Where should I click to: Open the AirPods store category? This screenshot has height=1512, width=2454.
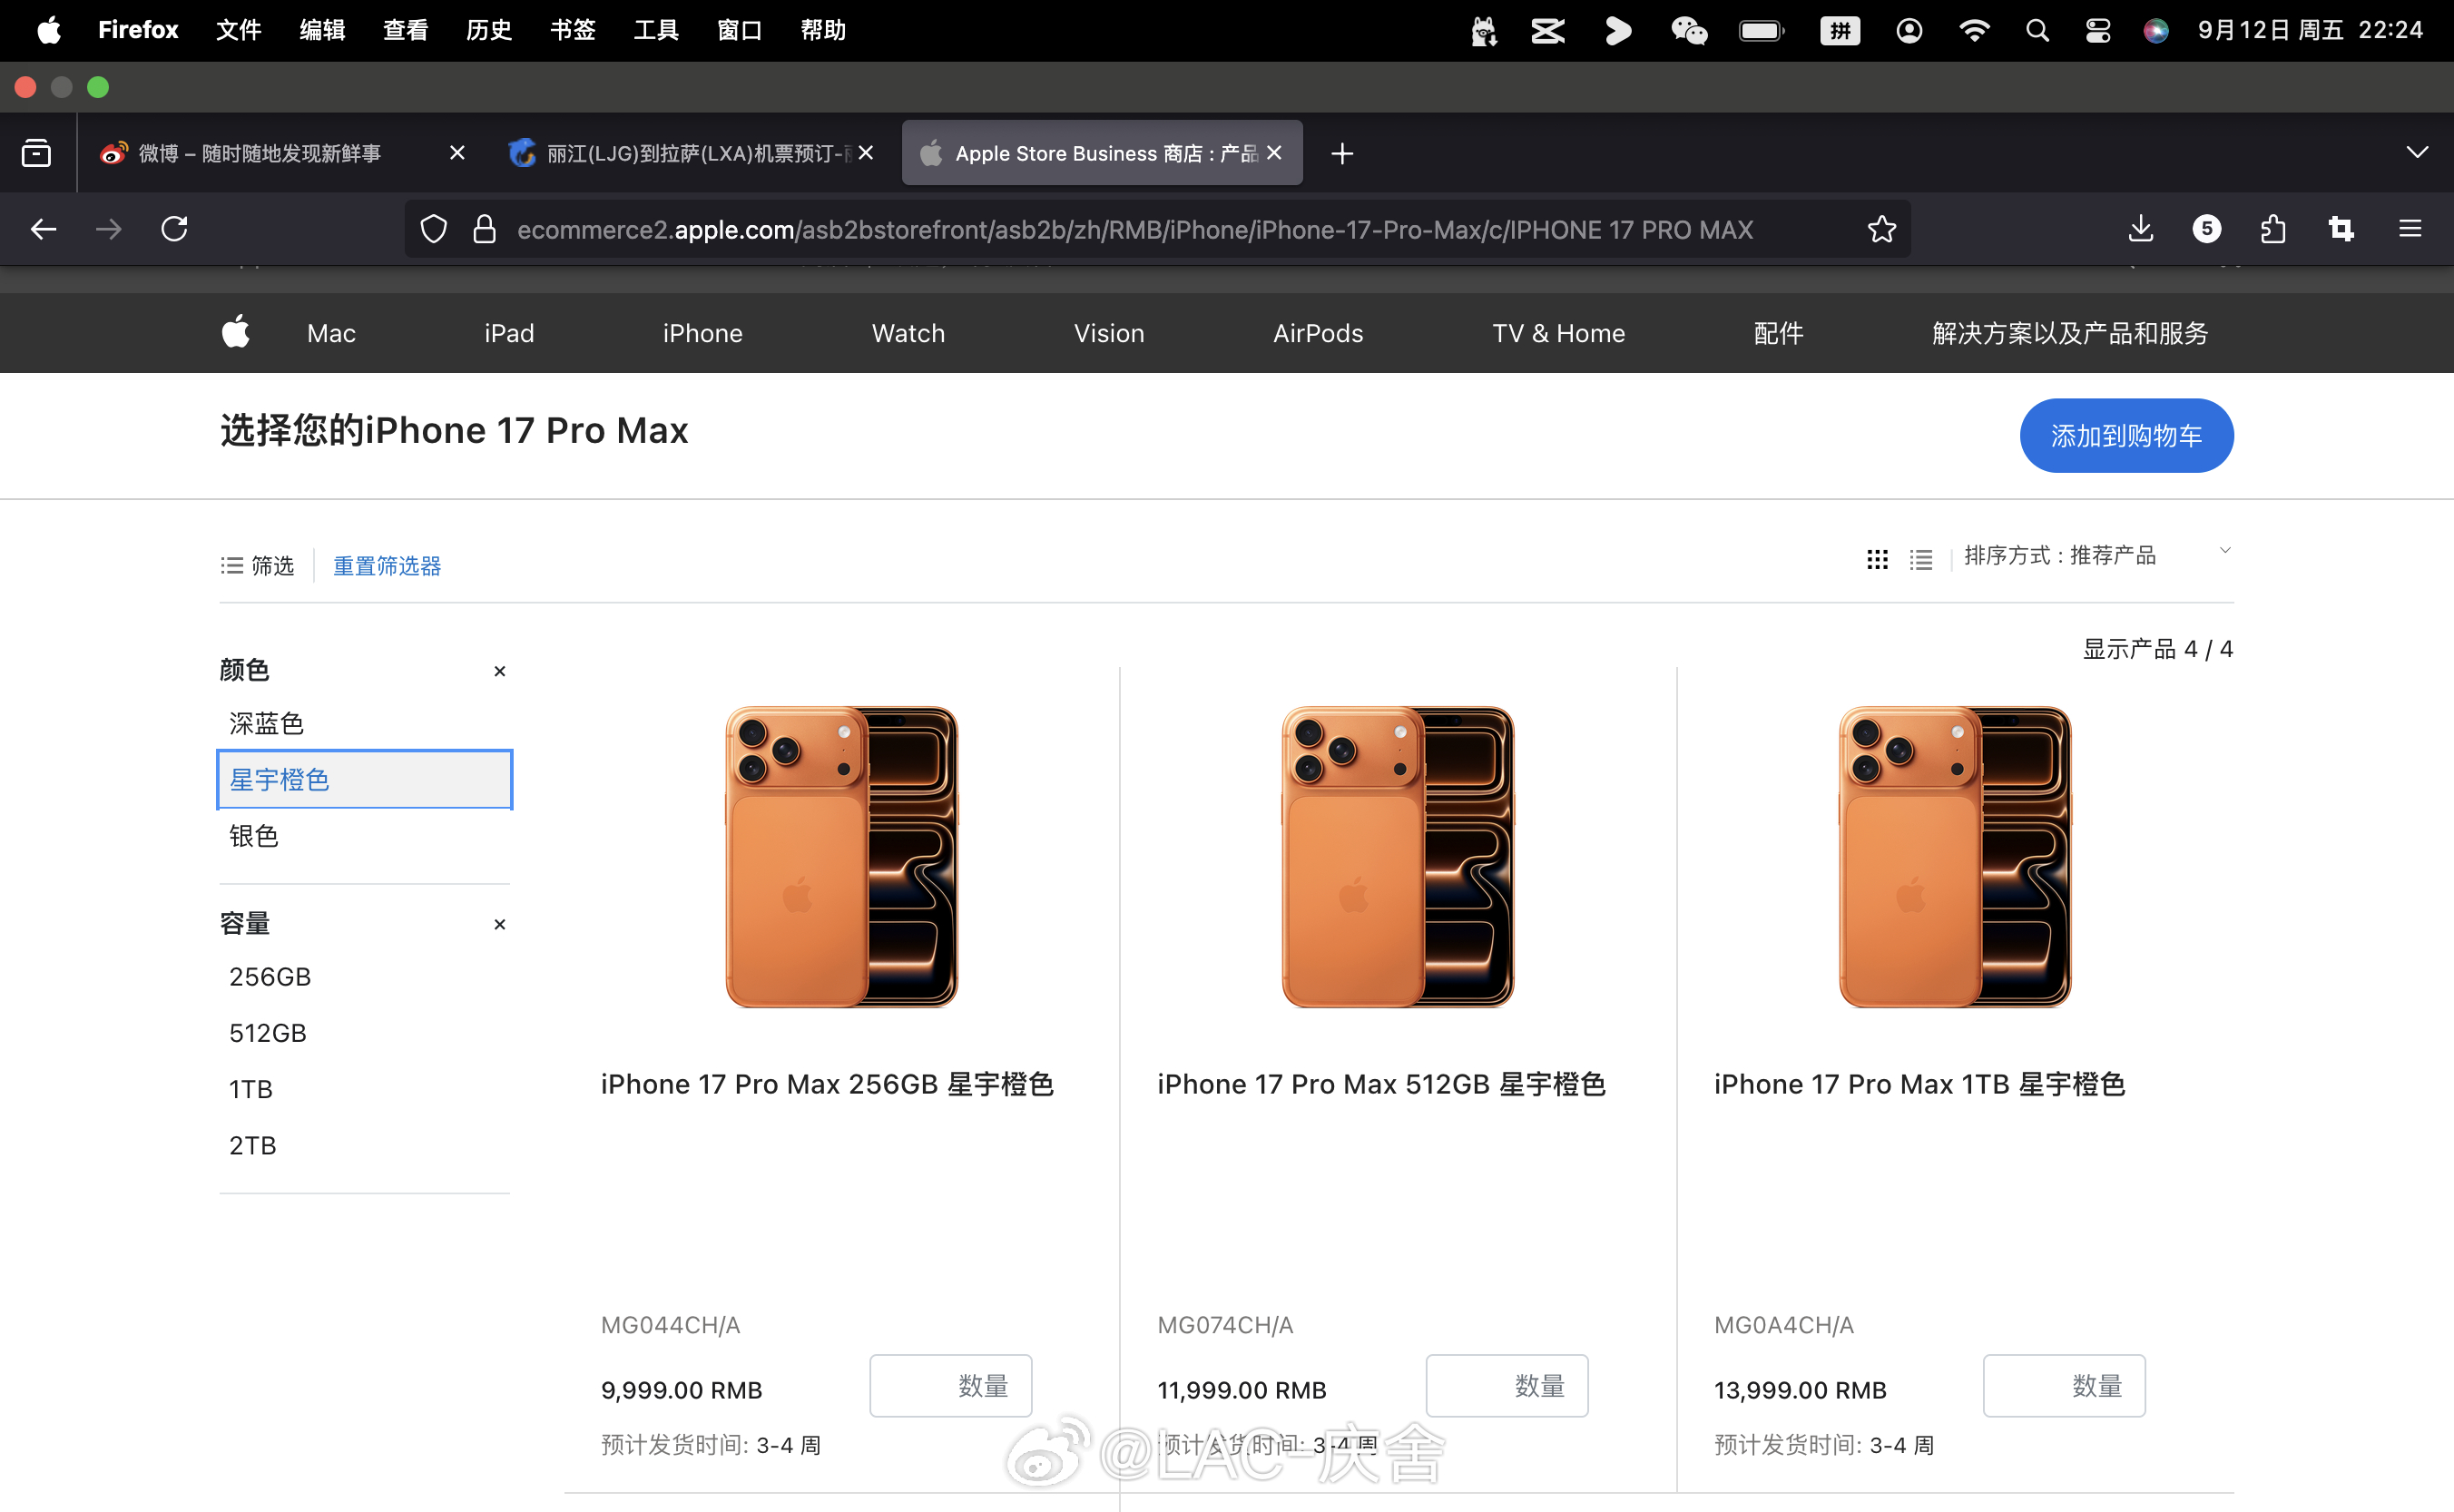(1318, 333)
